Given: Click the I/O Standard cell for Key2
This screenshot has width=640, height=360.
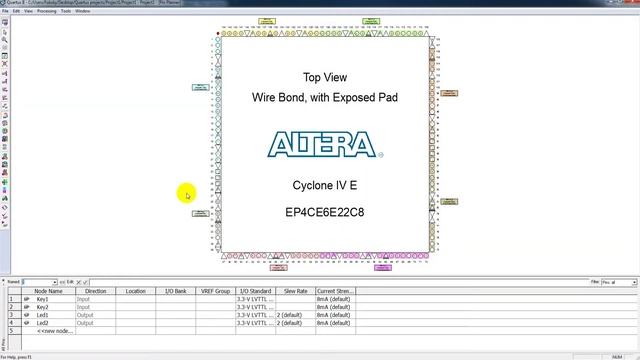Looking at the screenshot, I should pyautogui.click(x=256, y=307).
